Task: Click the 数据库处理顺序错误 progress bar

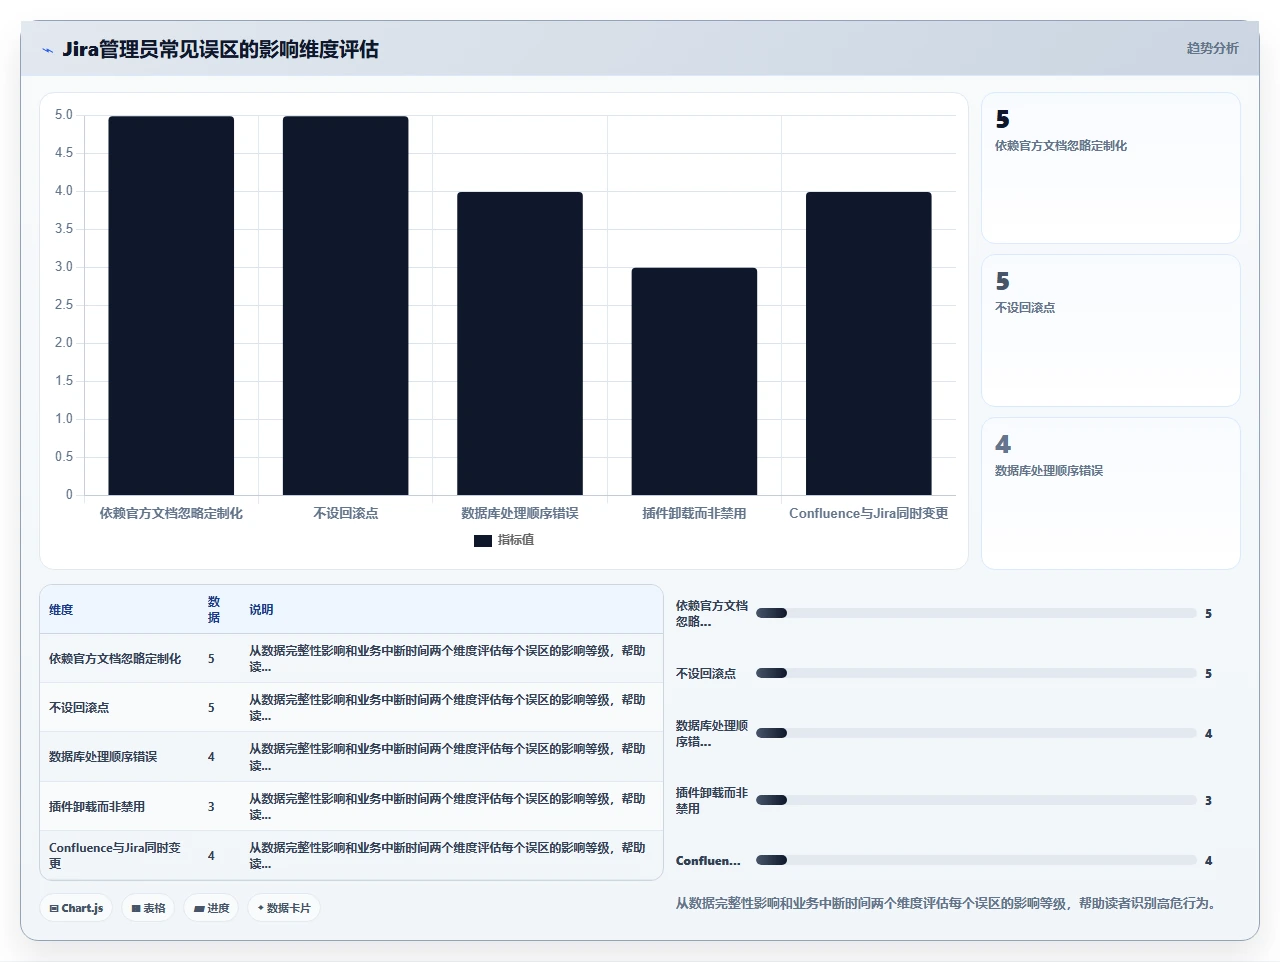Action: coord(976,733)
